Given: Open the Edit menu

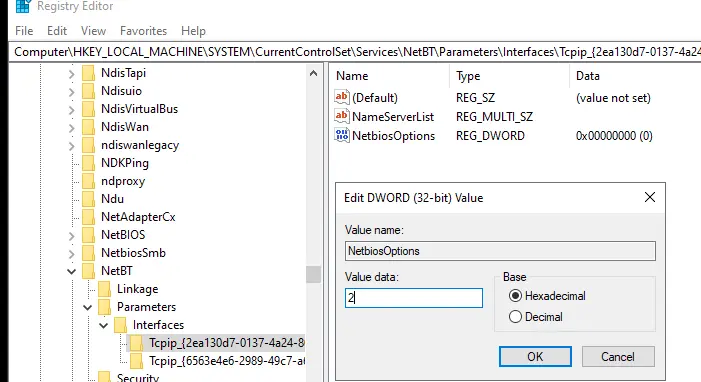Looking at the screenshot, I should pos(57,31).
